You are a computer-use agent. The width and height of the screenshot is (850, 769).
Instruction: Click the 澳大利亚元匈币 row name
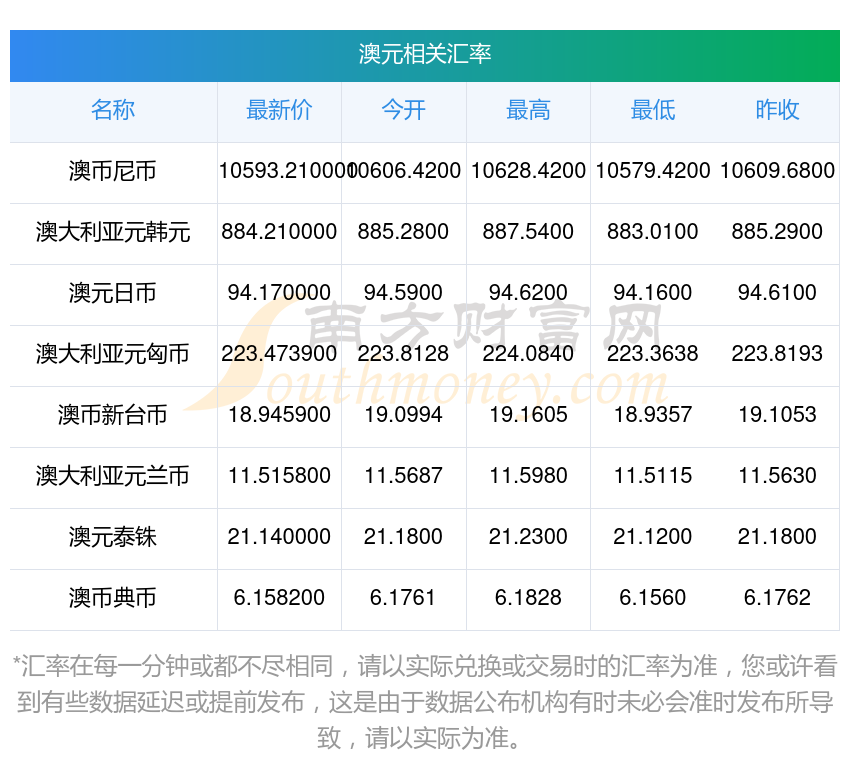[x=113, y=354]
